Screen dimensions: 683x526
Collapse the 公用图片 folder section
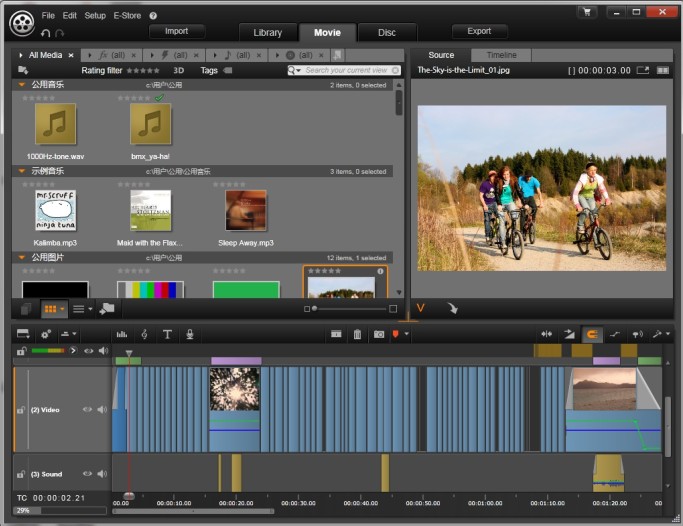(21, 257)
